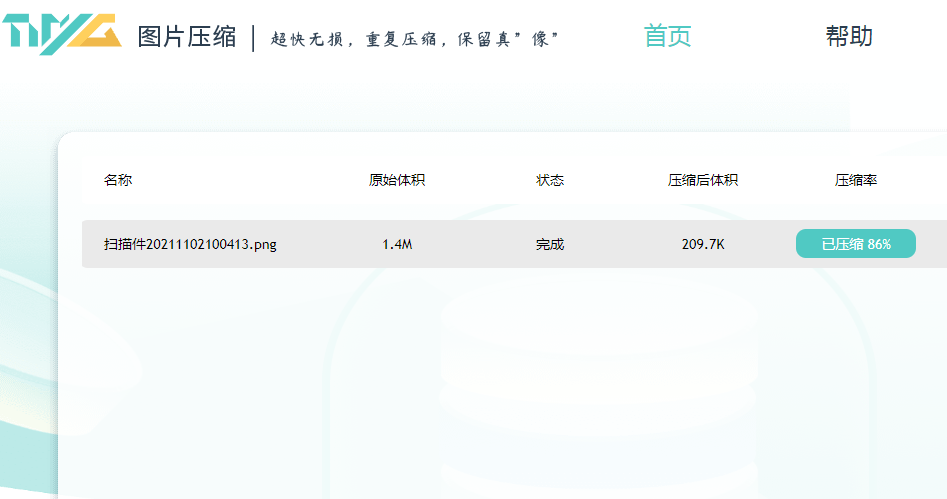Select file name 扫描件20211102100413.png

coord(190,244)
